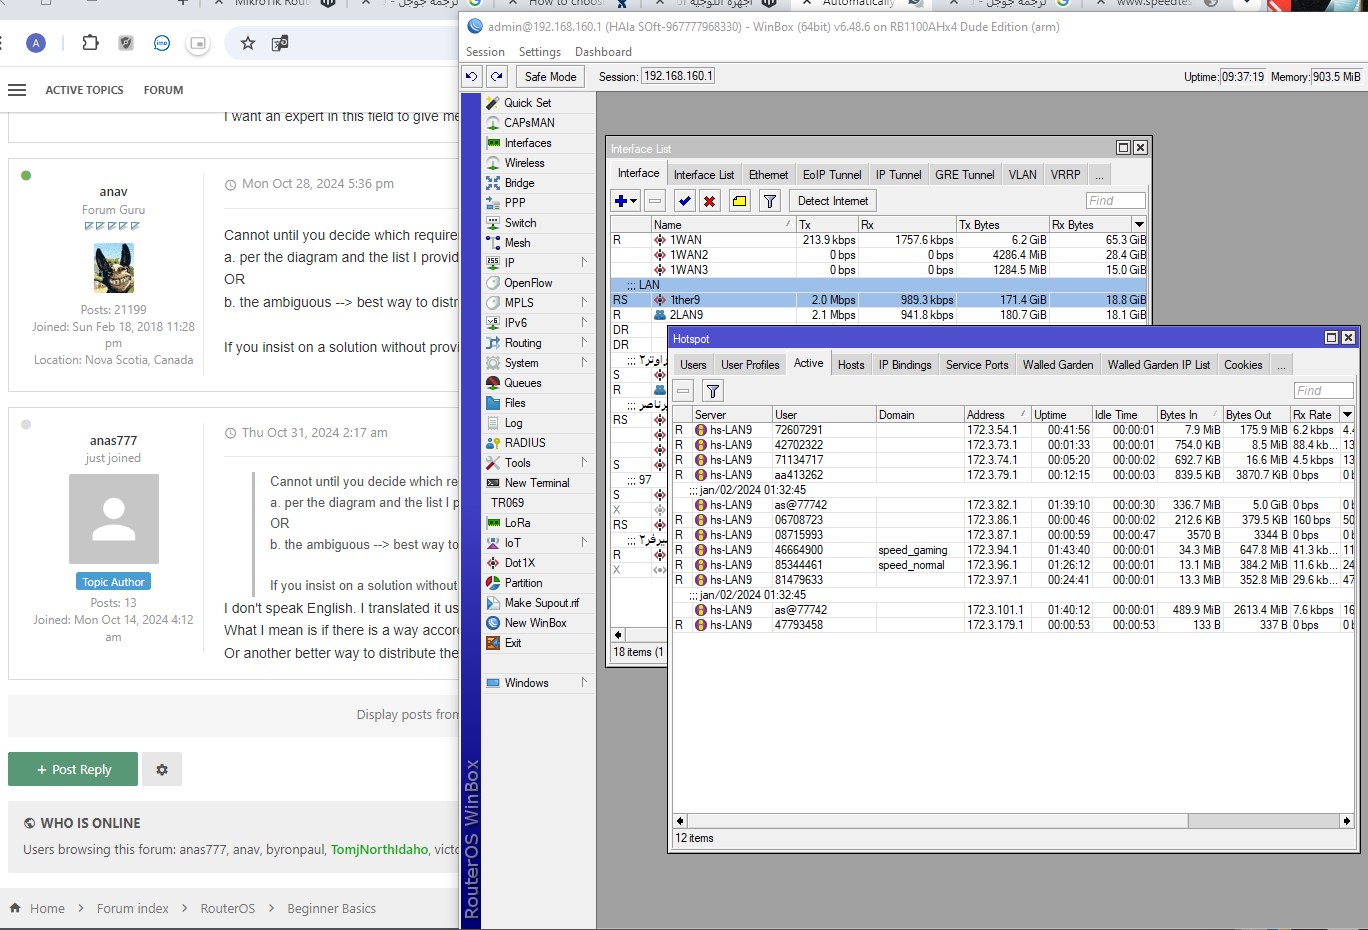Switch to the VLAN tab
Image resolution: width=1368 pixels, height=930 pixels.
coord(1022,175)
